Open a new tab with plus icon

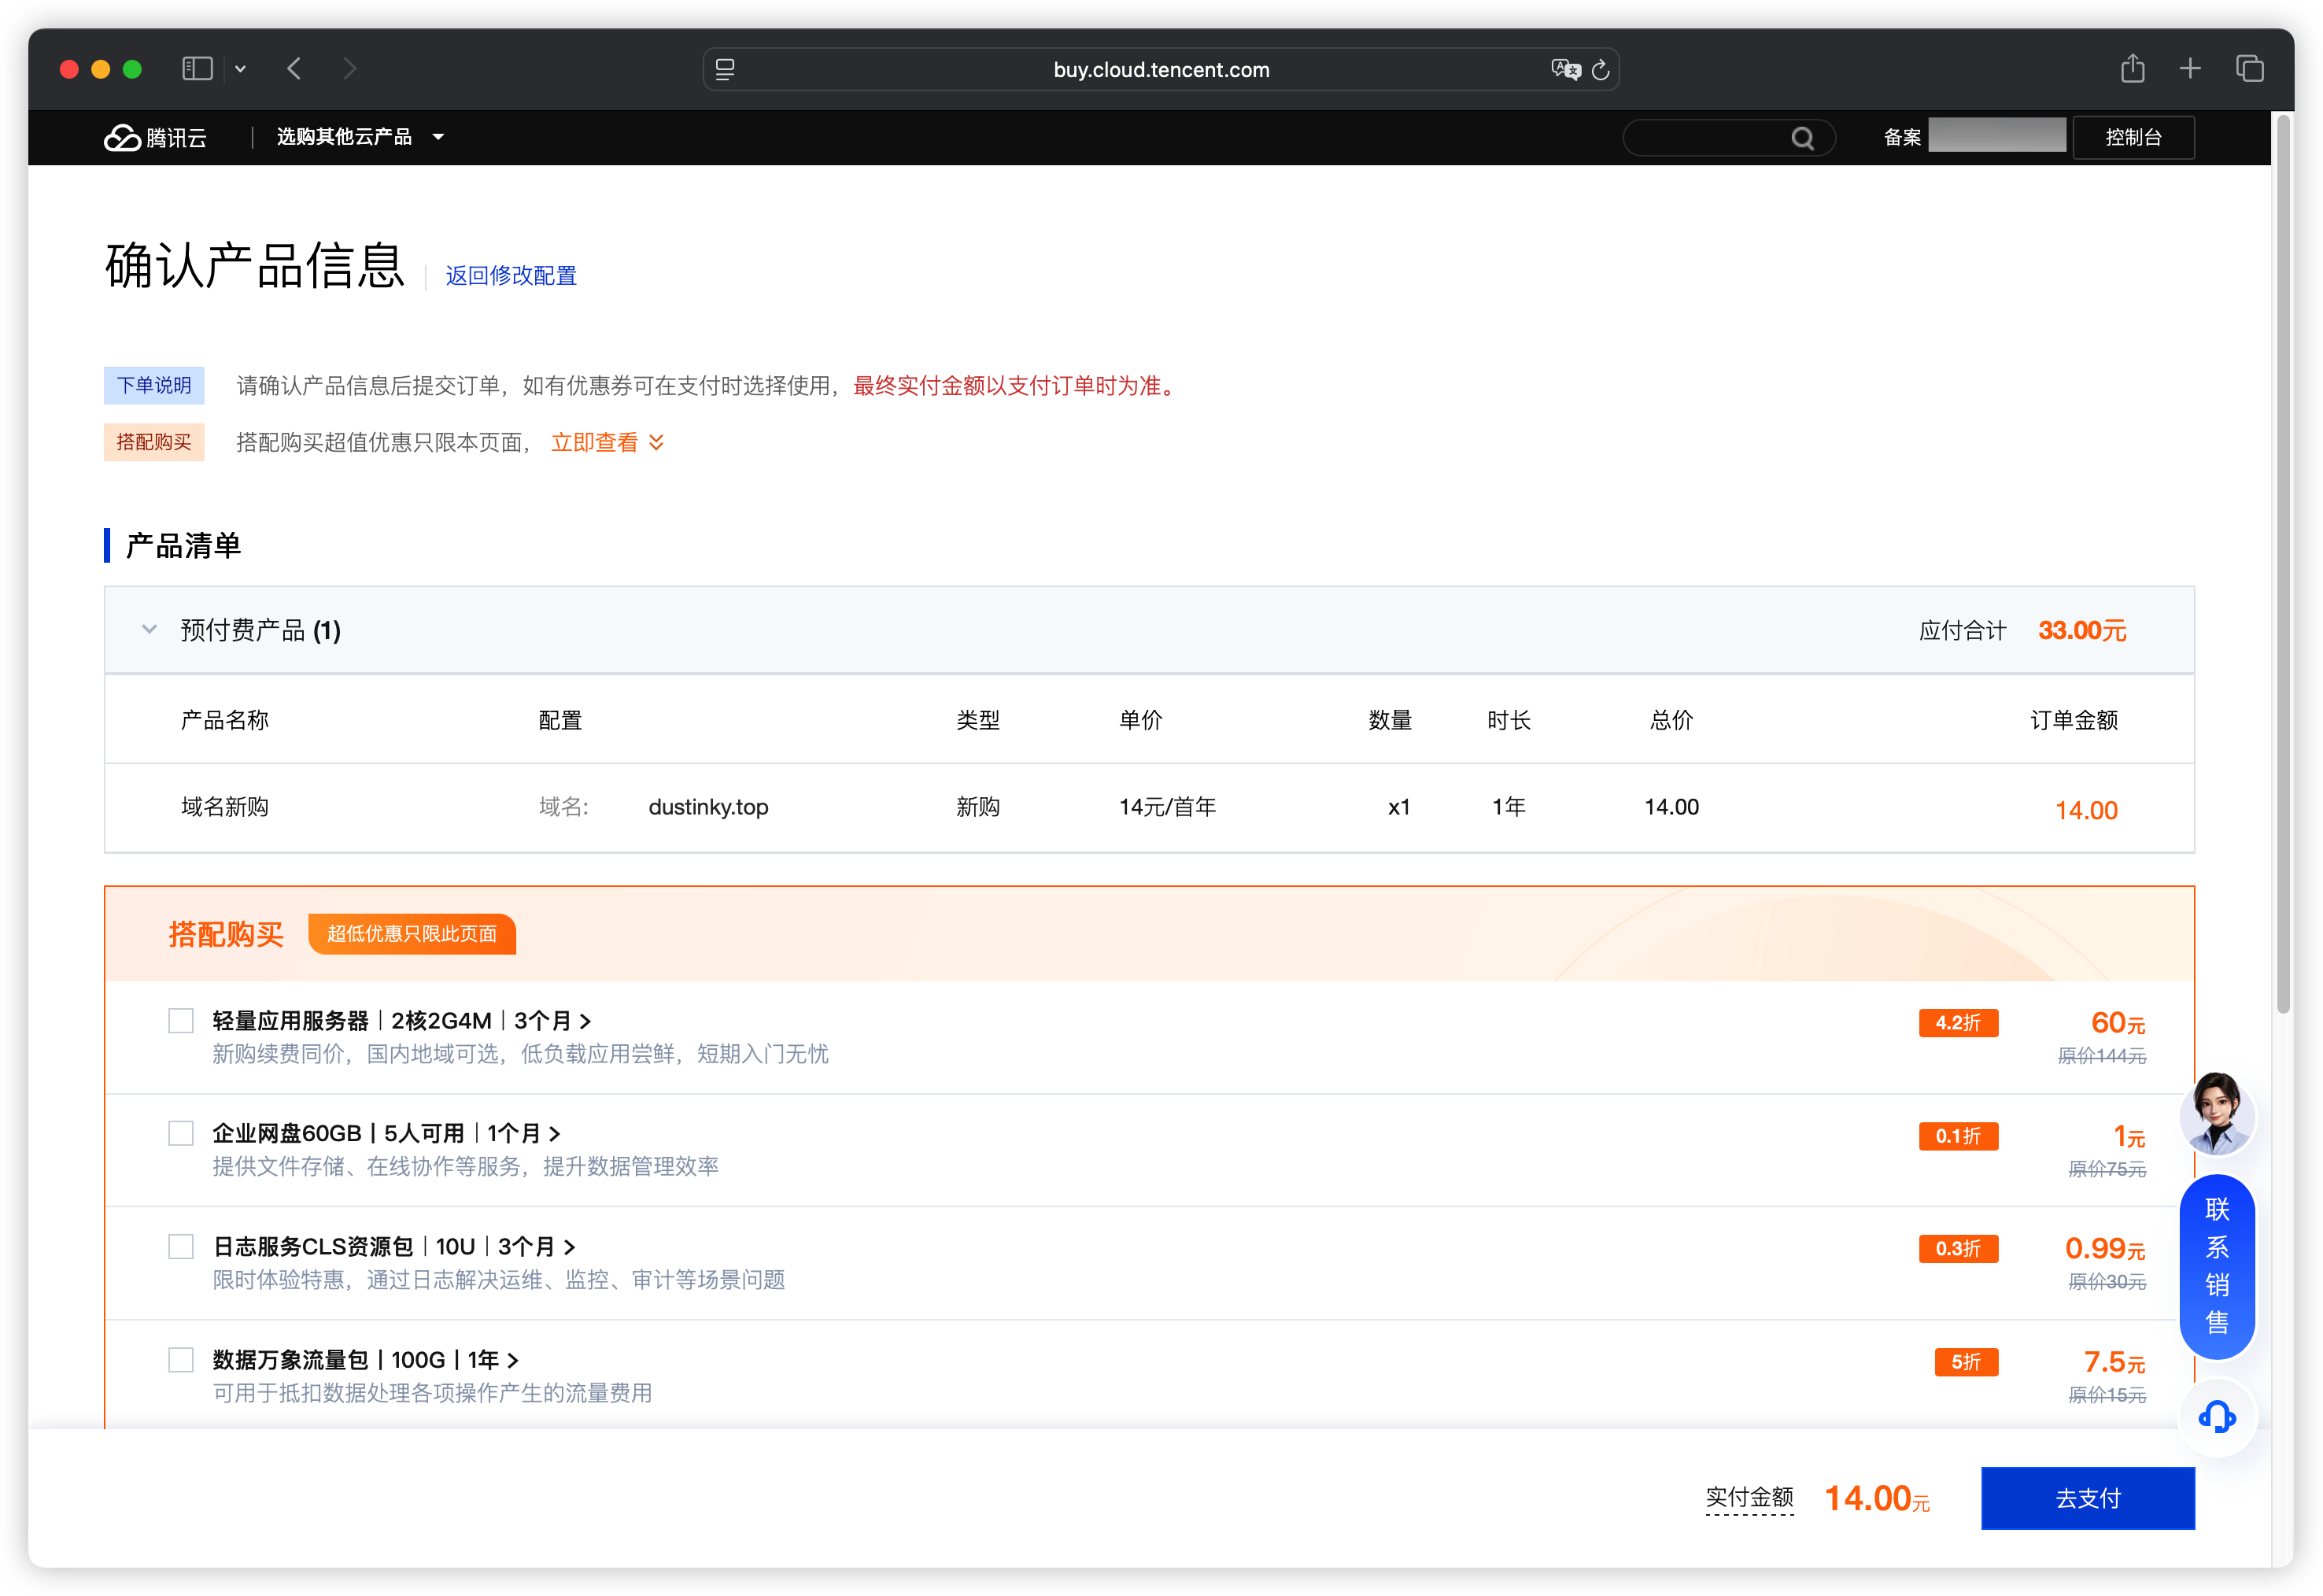click(x=2190, y=69)
